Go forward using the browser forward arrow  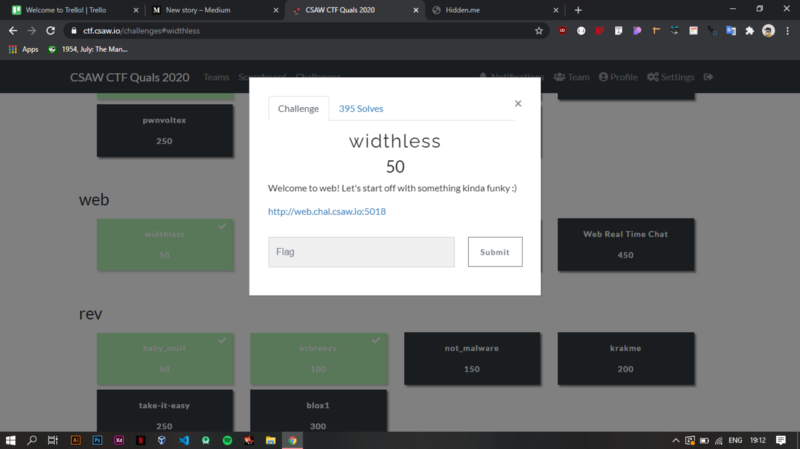click(32, 31)
